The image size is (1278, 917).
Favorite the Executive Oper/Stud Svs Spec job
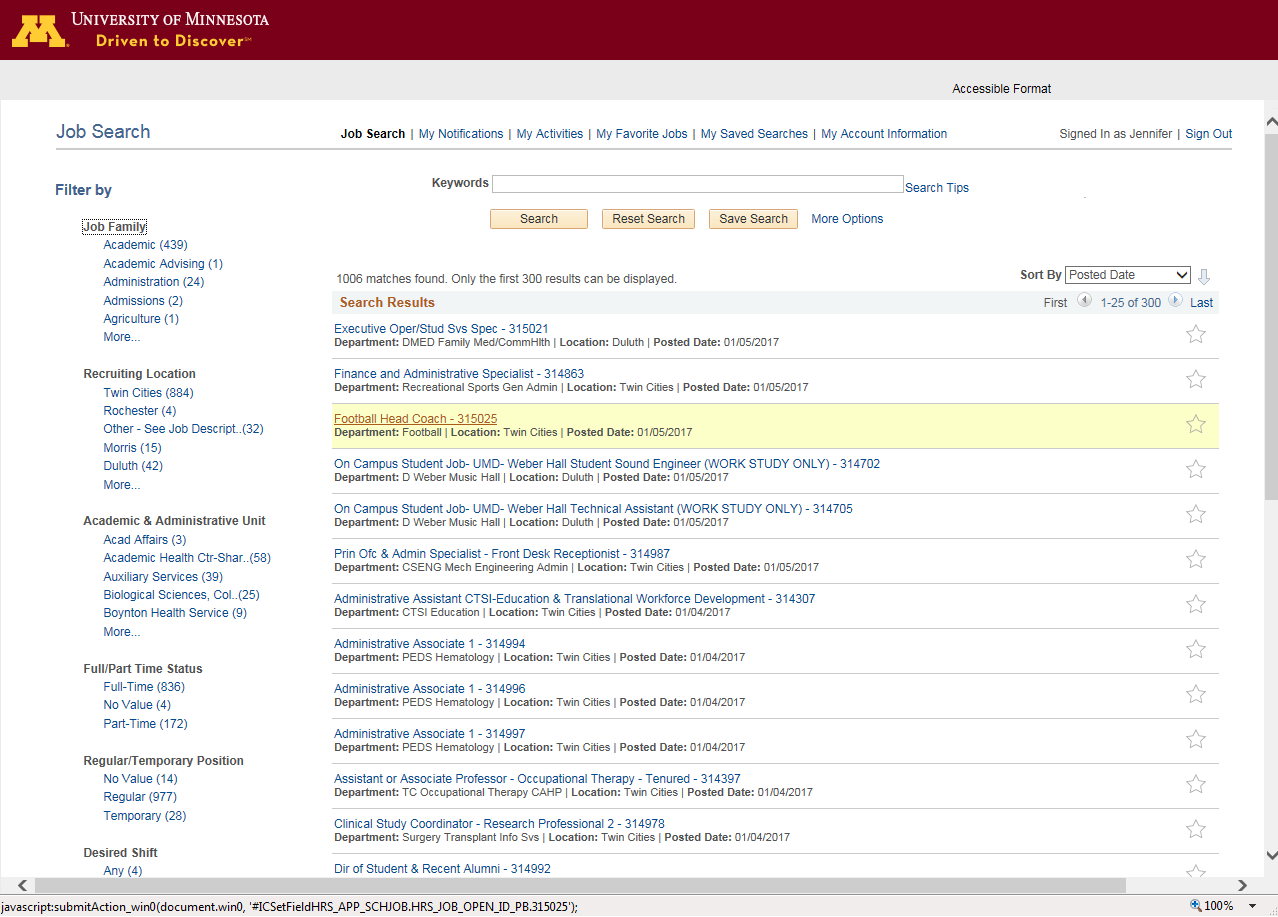point(1196,334)
